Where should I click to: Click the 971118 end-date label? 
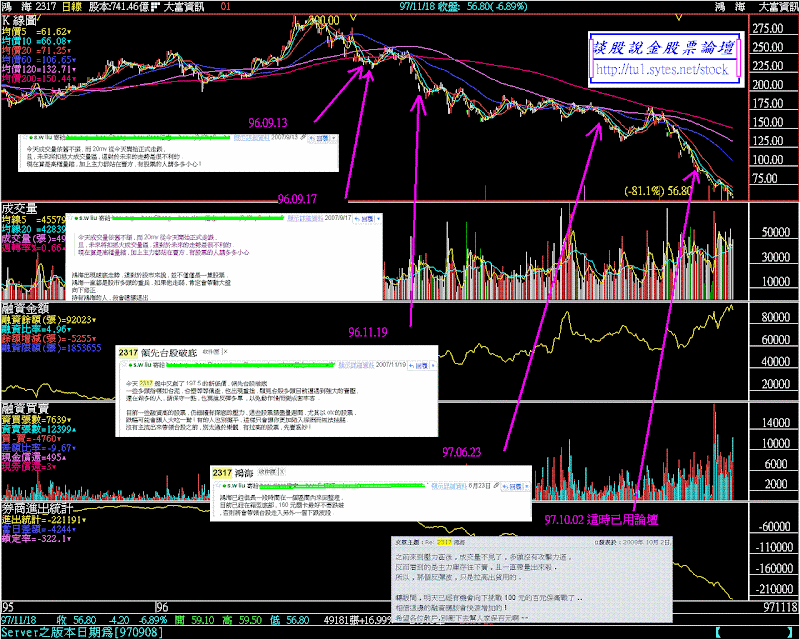(781, 607)
